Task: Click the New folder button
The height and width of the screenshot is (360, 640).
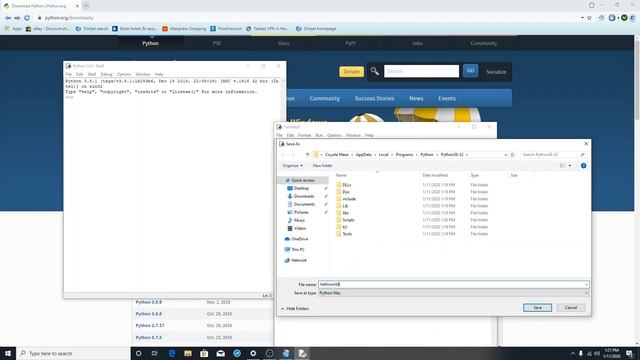Action: (x=322, y=166)
